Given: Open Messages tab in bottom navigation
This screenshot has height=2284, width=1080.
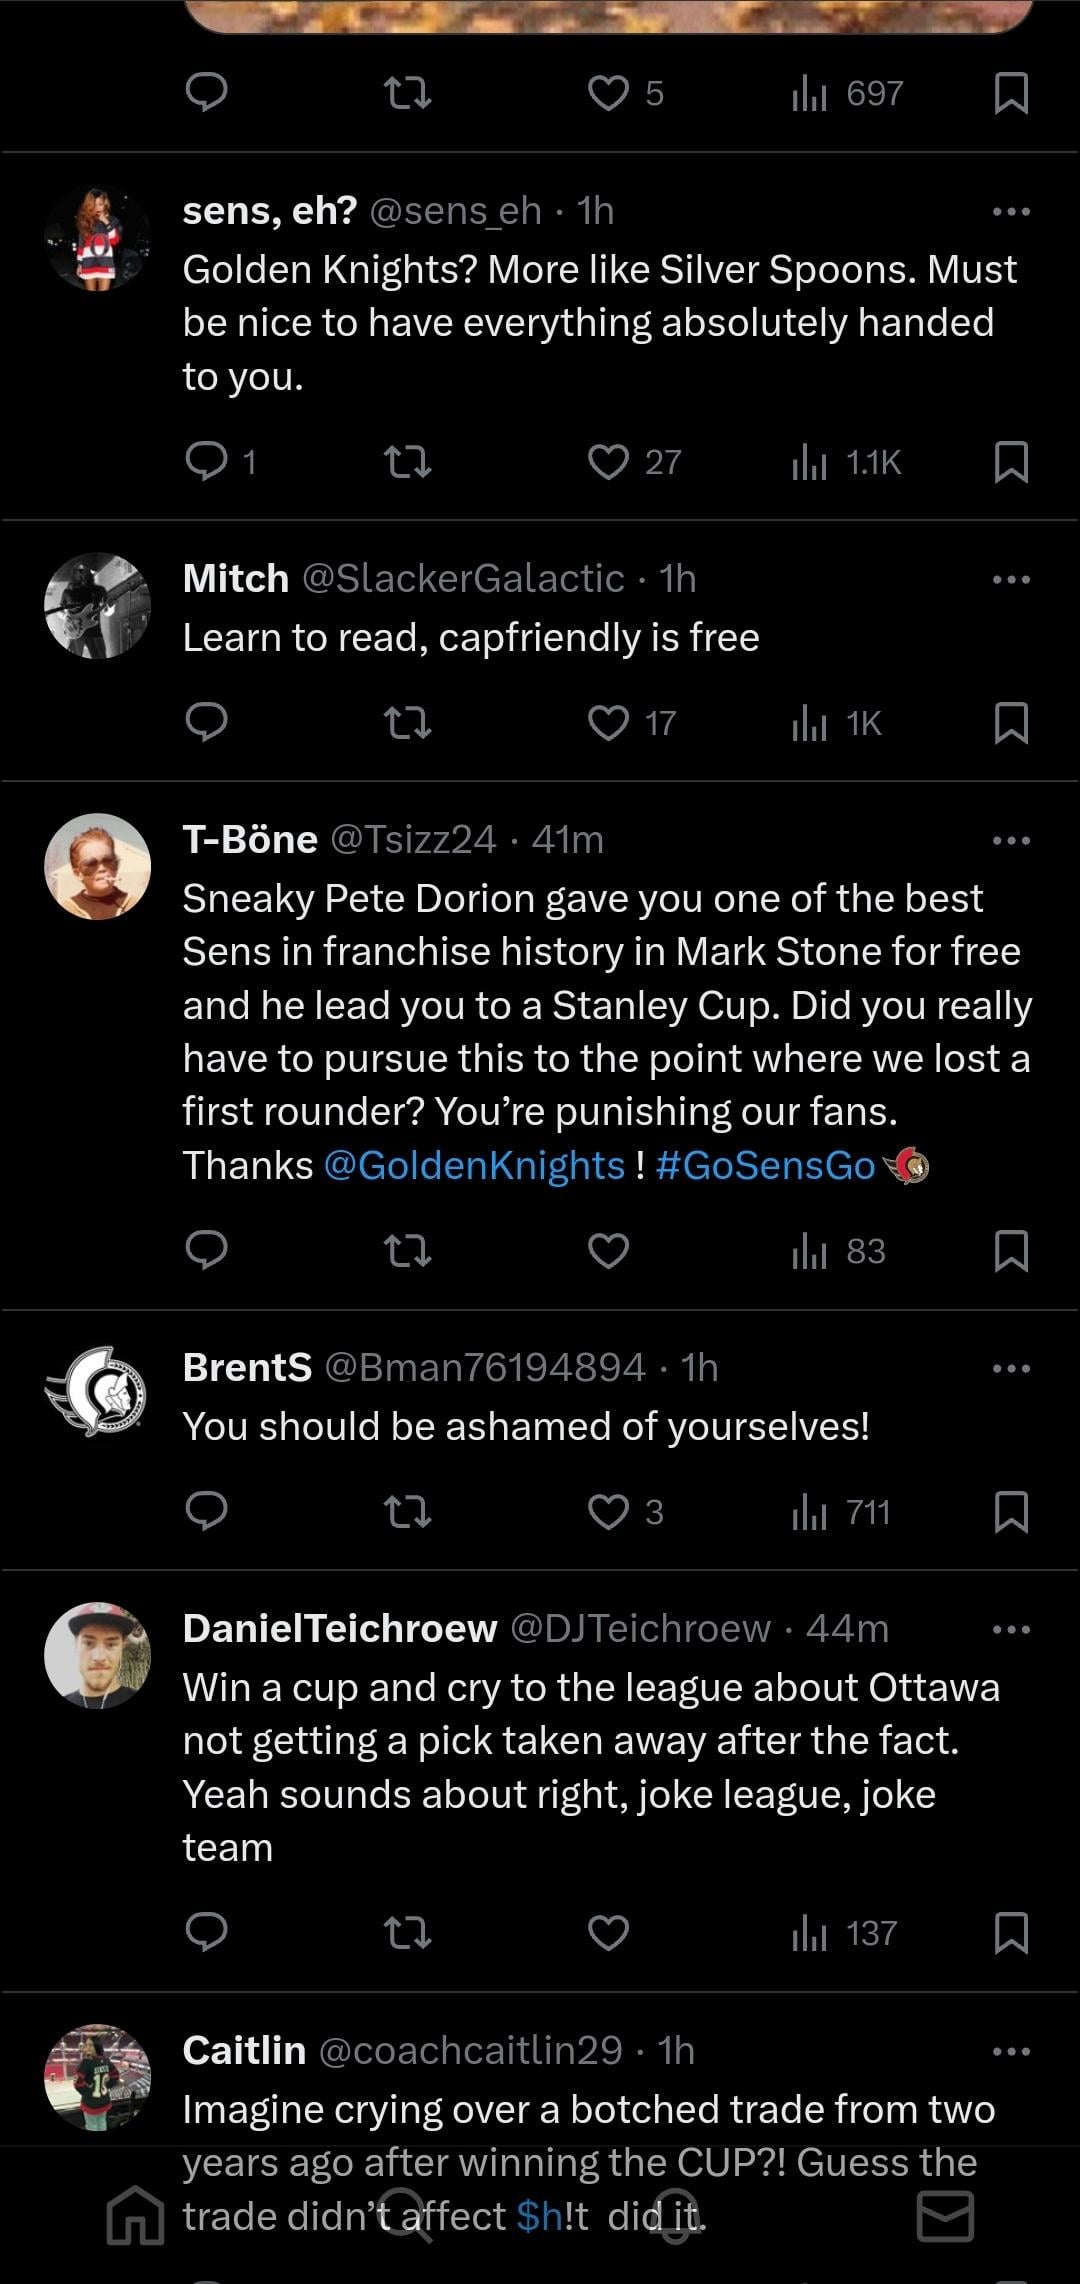Looking at the screenshot, I should tap(945, 2217).
